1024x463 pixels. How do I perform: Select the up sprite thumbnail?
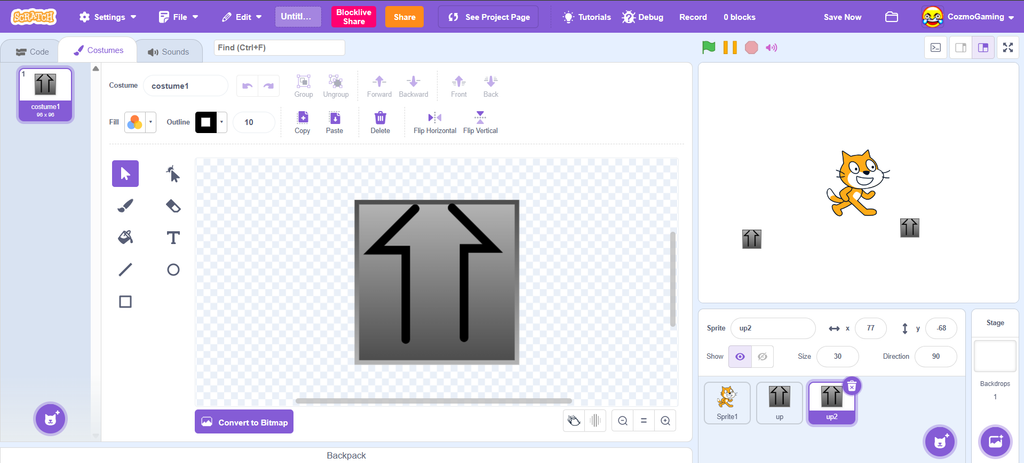780,402
